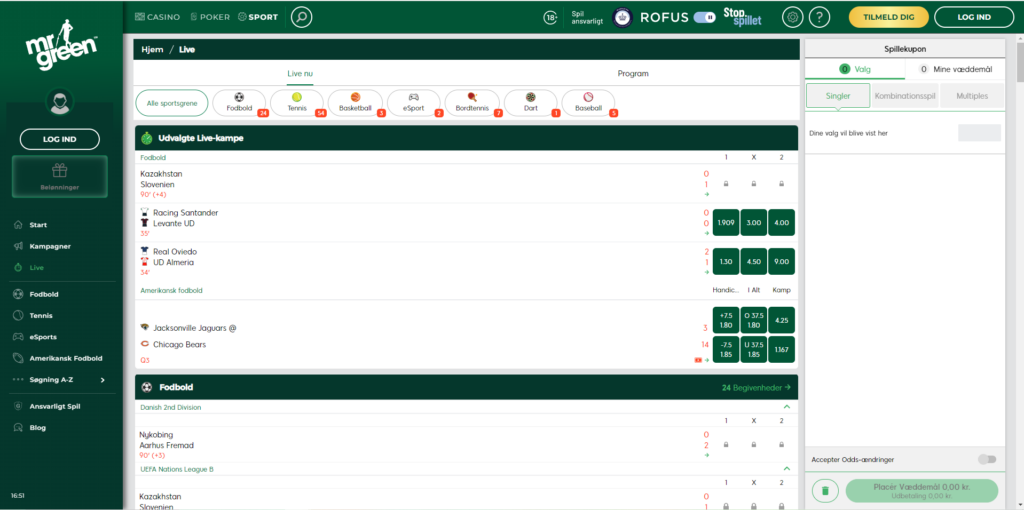Select Chicago Bears win at 1.167
The height and width of the screenshot is (510, 1024).
click(x=782, y=349)
